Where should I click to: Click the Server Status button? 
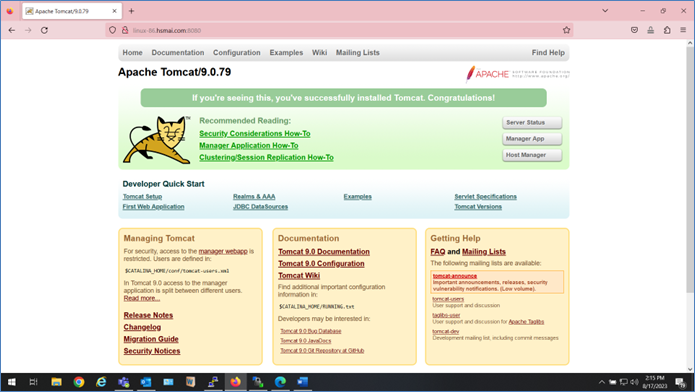532,122
